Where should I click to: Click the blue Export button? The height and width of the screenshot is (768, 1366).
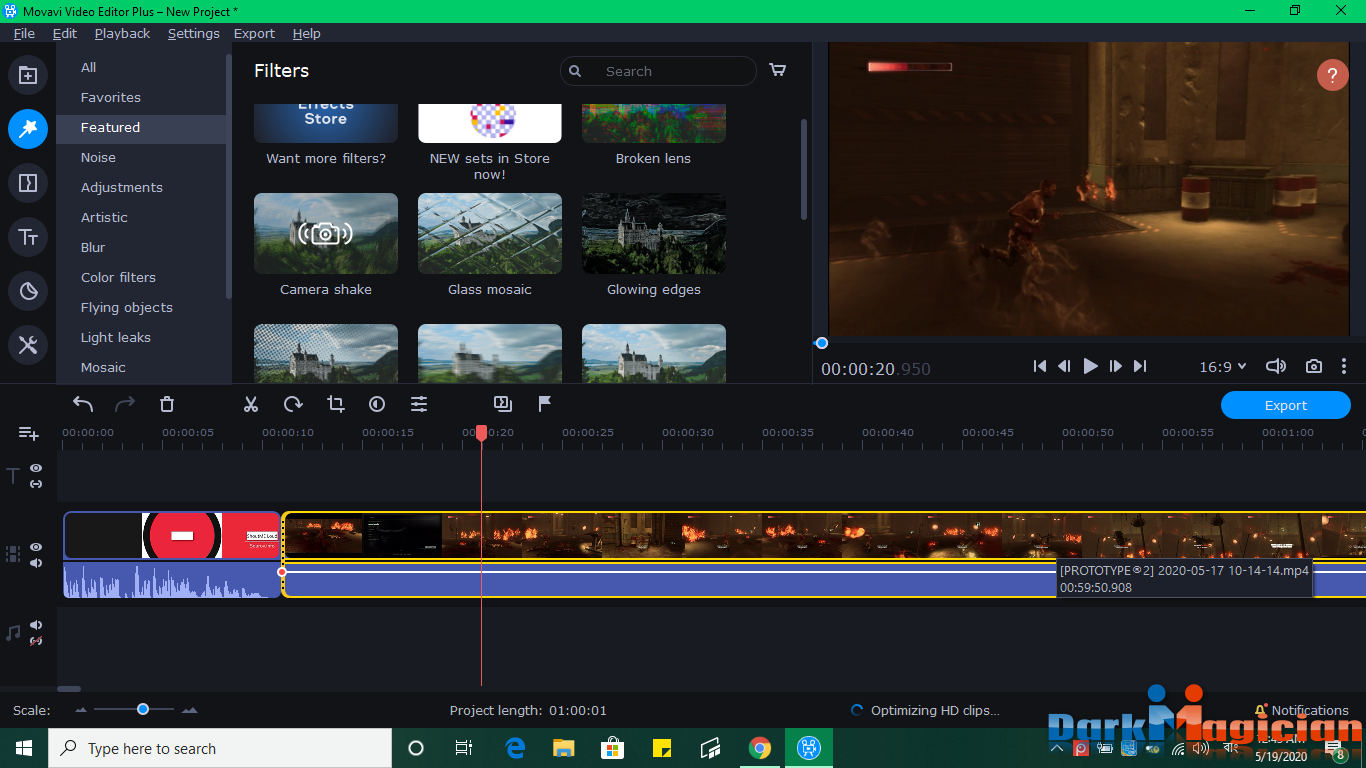(1286, 405)
